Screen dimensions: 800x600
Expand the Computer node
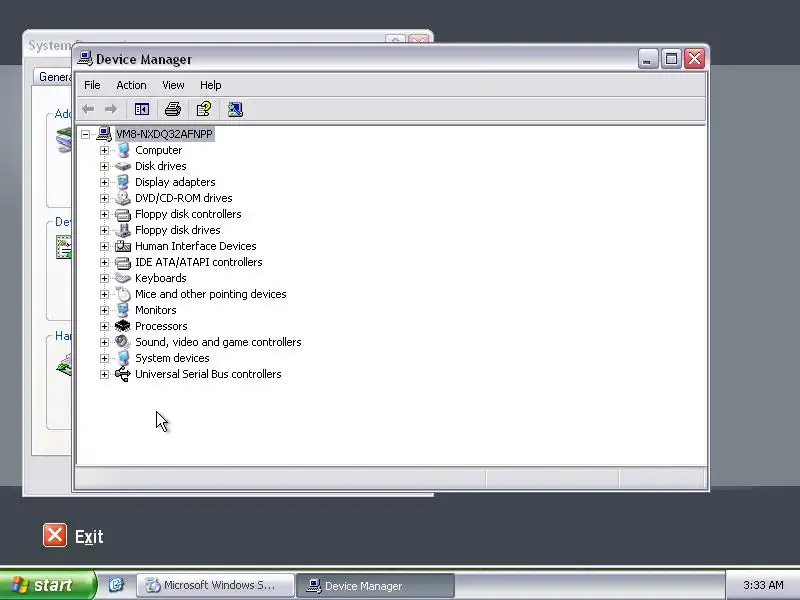105,151
